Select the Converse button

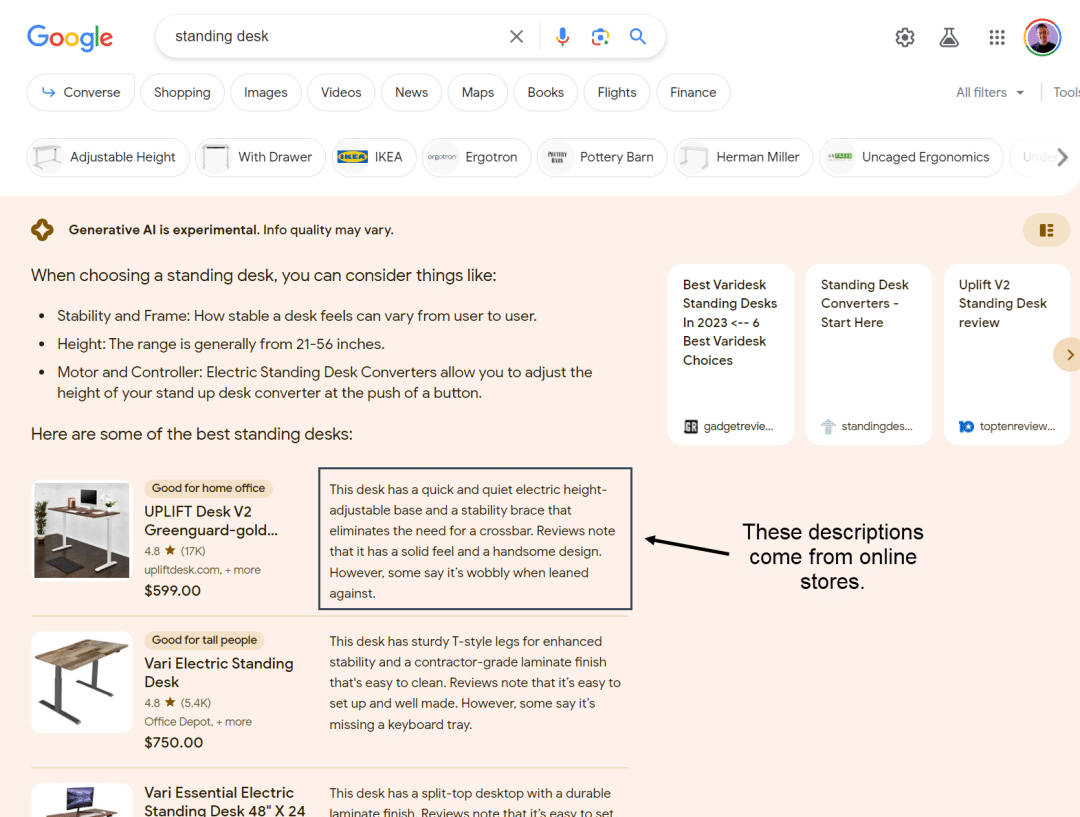80,92
